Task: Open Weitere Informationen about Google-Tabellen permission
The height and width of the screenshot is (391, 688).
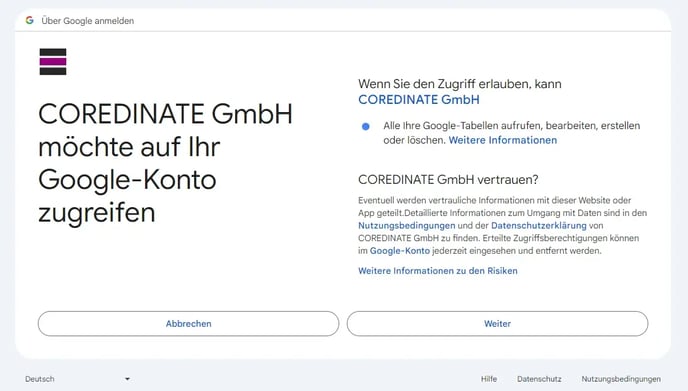Action: pyautogui.click(x=502, y=140)
